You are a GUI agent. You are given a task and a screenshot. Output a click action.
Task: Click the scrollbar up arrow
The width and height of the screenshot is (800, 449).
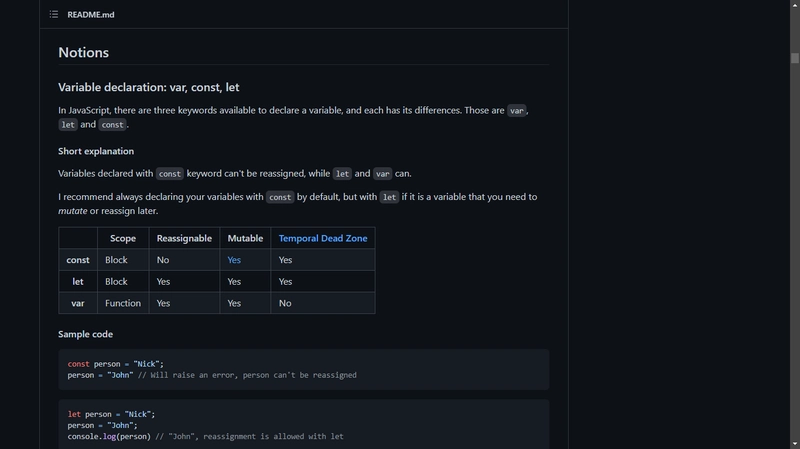(794, 4)
